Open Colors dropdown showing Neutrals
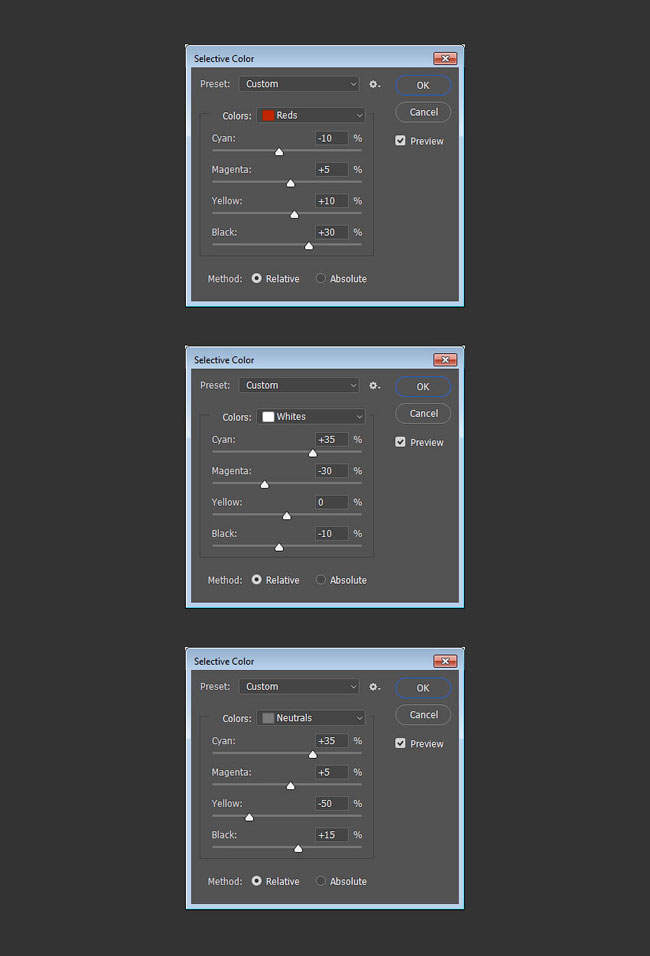 click(x=311, y=718)
